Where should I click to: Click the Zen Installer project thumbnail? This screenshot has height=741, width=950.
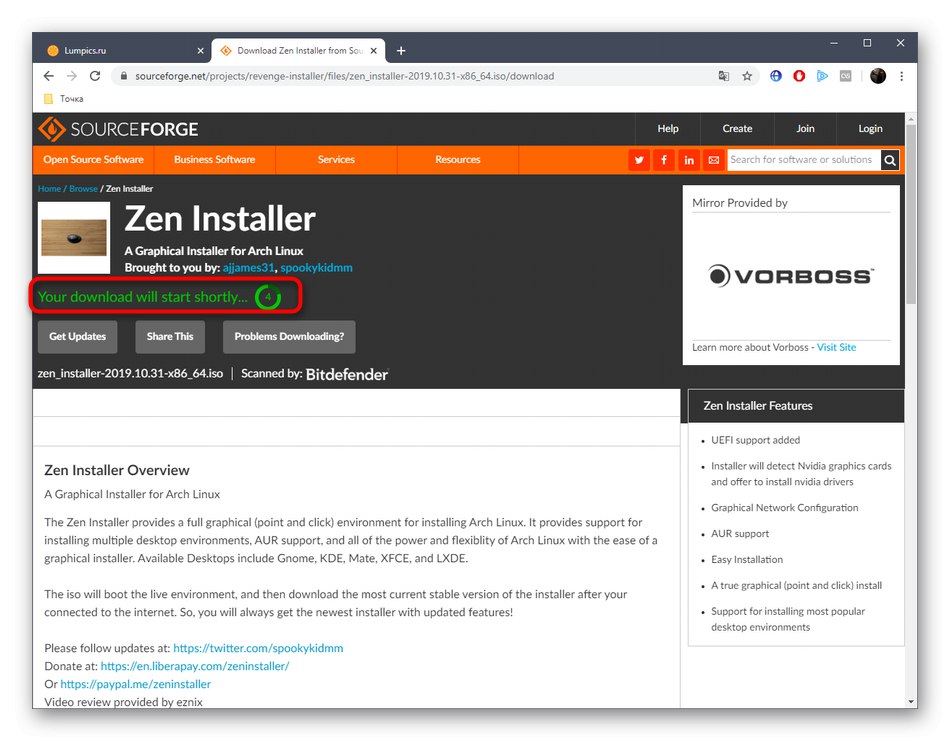pyautogui.click(x=74, y=238)
